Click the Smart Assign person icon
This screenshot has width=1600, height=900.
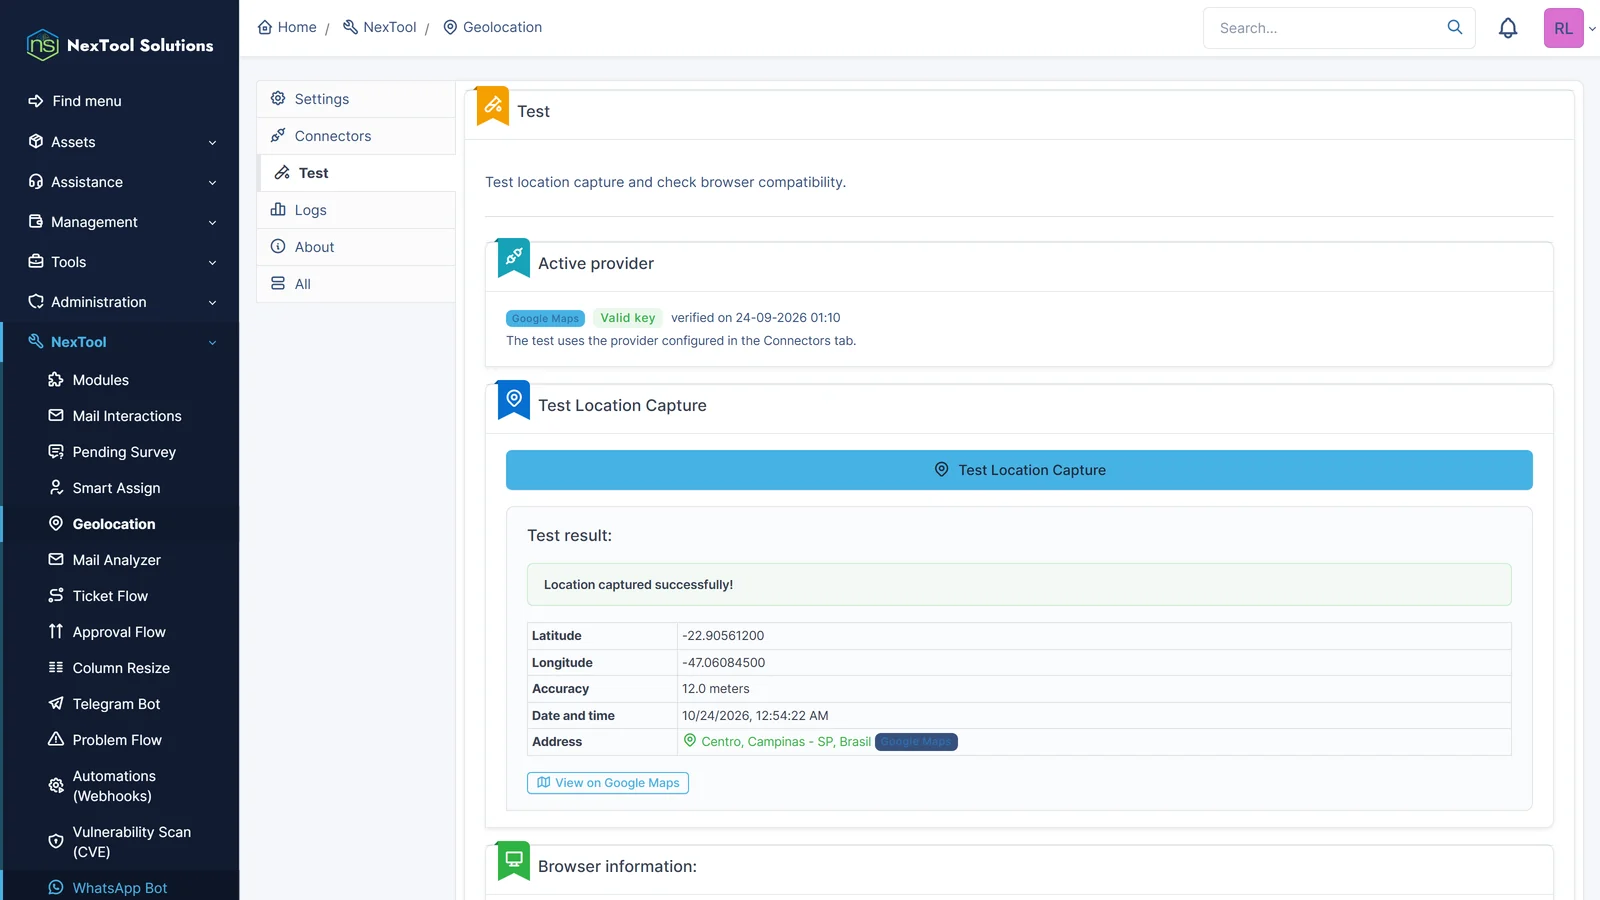coord(56,488)
